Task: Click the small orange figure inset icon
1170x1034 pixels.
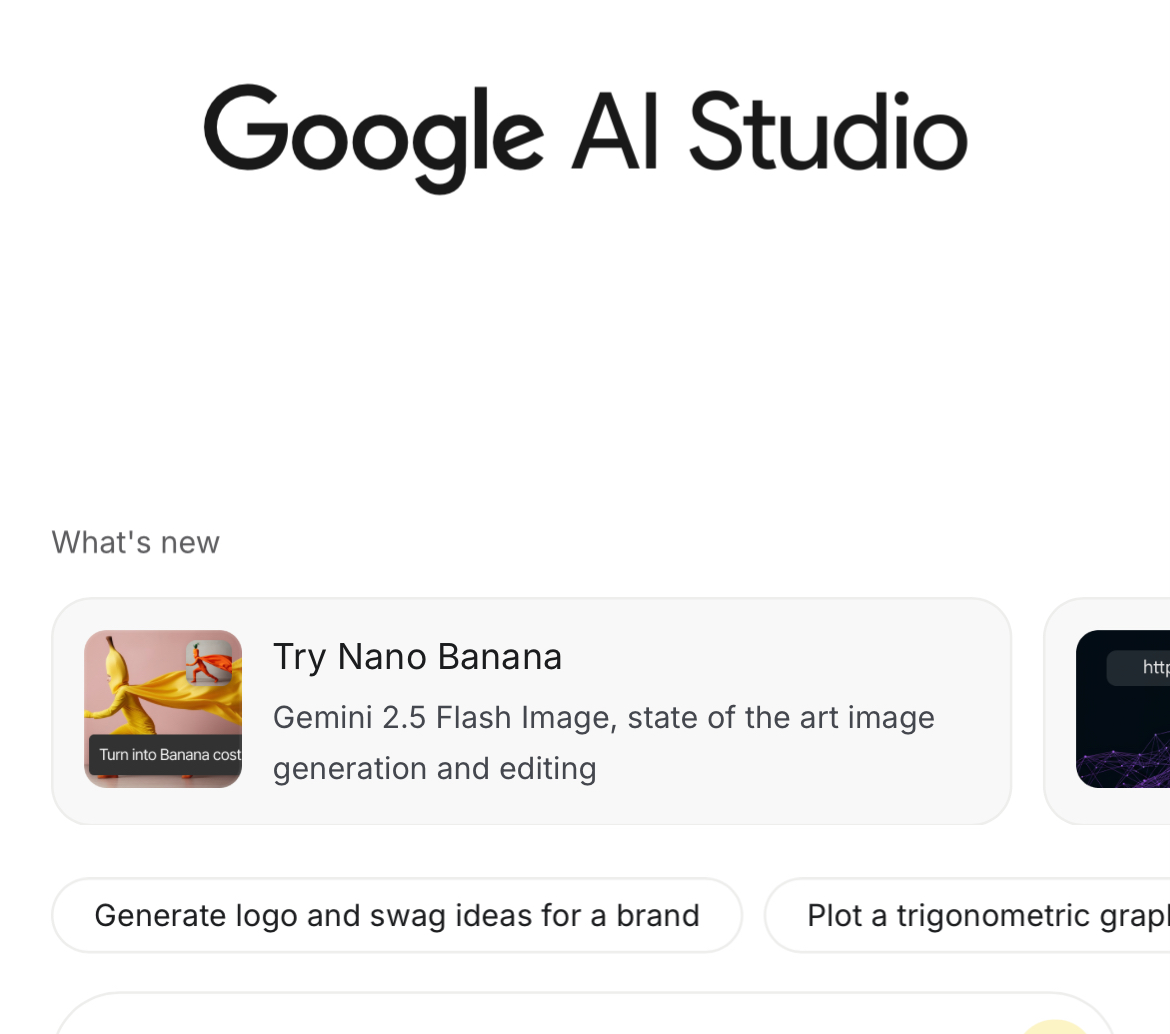Action: 208,661
